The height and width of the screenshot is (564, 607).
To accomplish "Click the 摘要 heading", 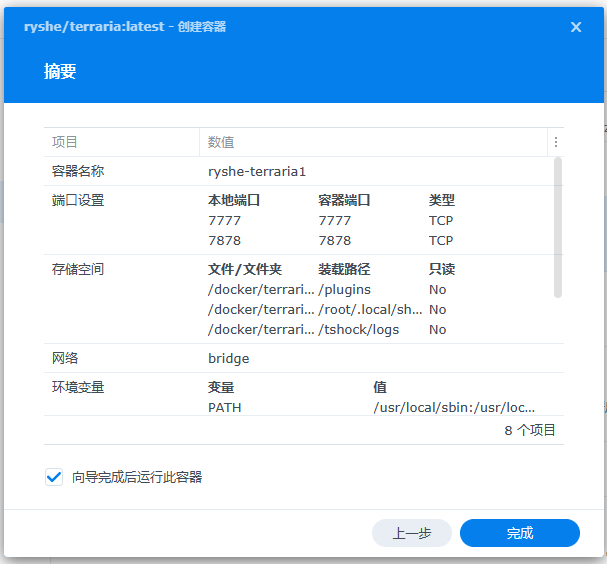I will (x=60, y=71).
